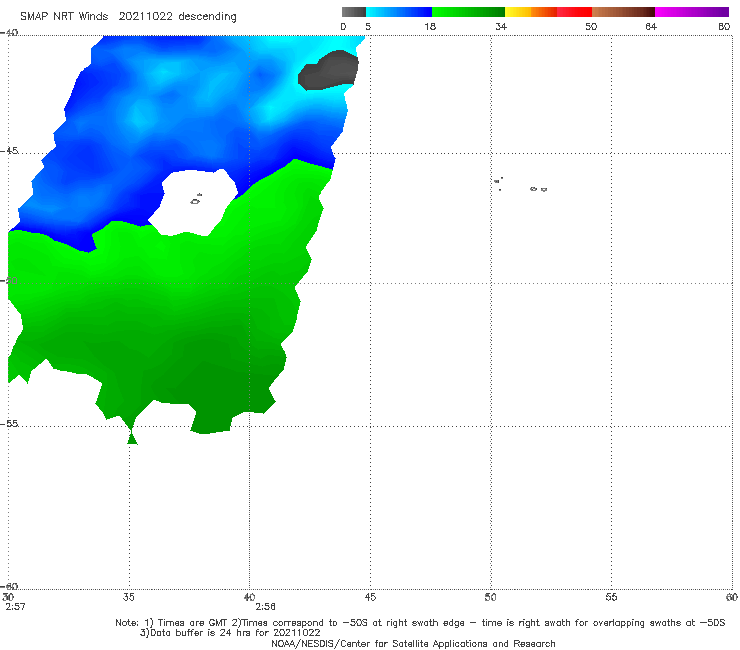Click the island outlines east of 50 longitude
This screenshot has height=650, width=740.
click(x=520, y=185)
